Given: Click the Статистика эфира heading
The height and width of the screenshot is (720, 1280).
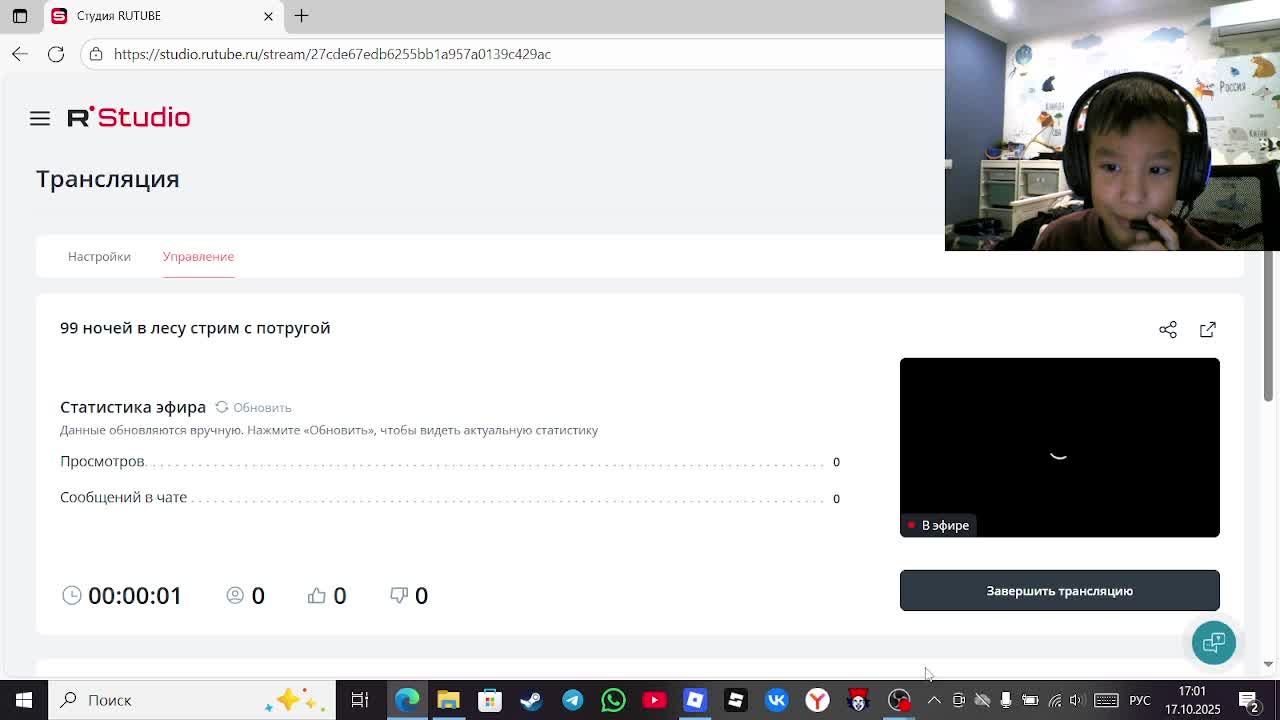Looking at the screenshot, I should pyautogui.click(x=133, y=407).
